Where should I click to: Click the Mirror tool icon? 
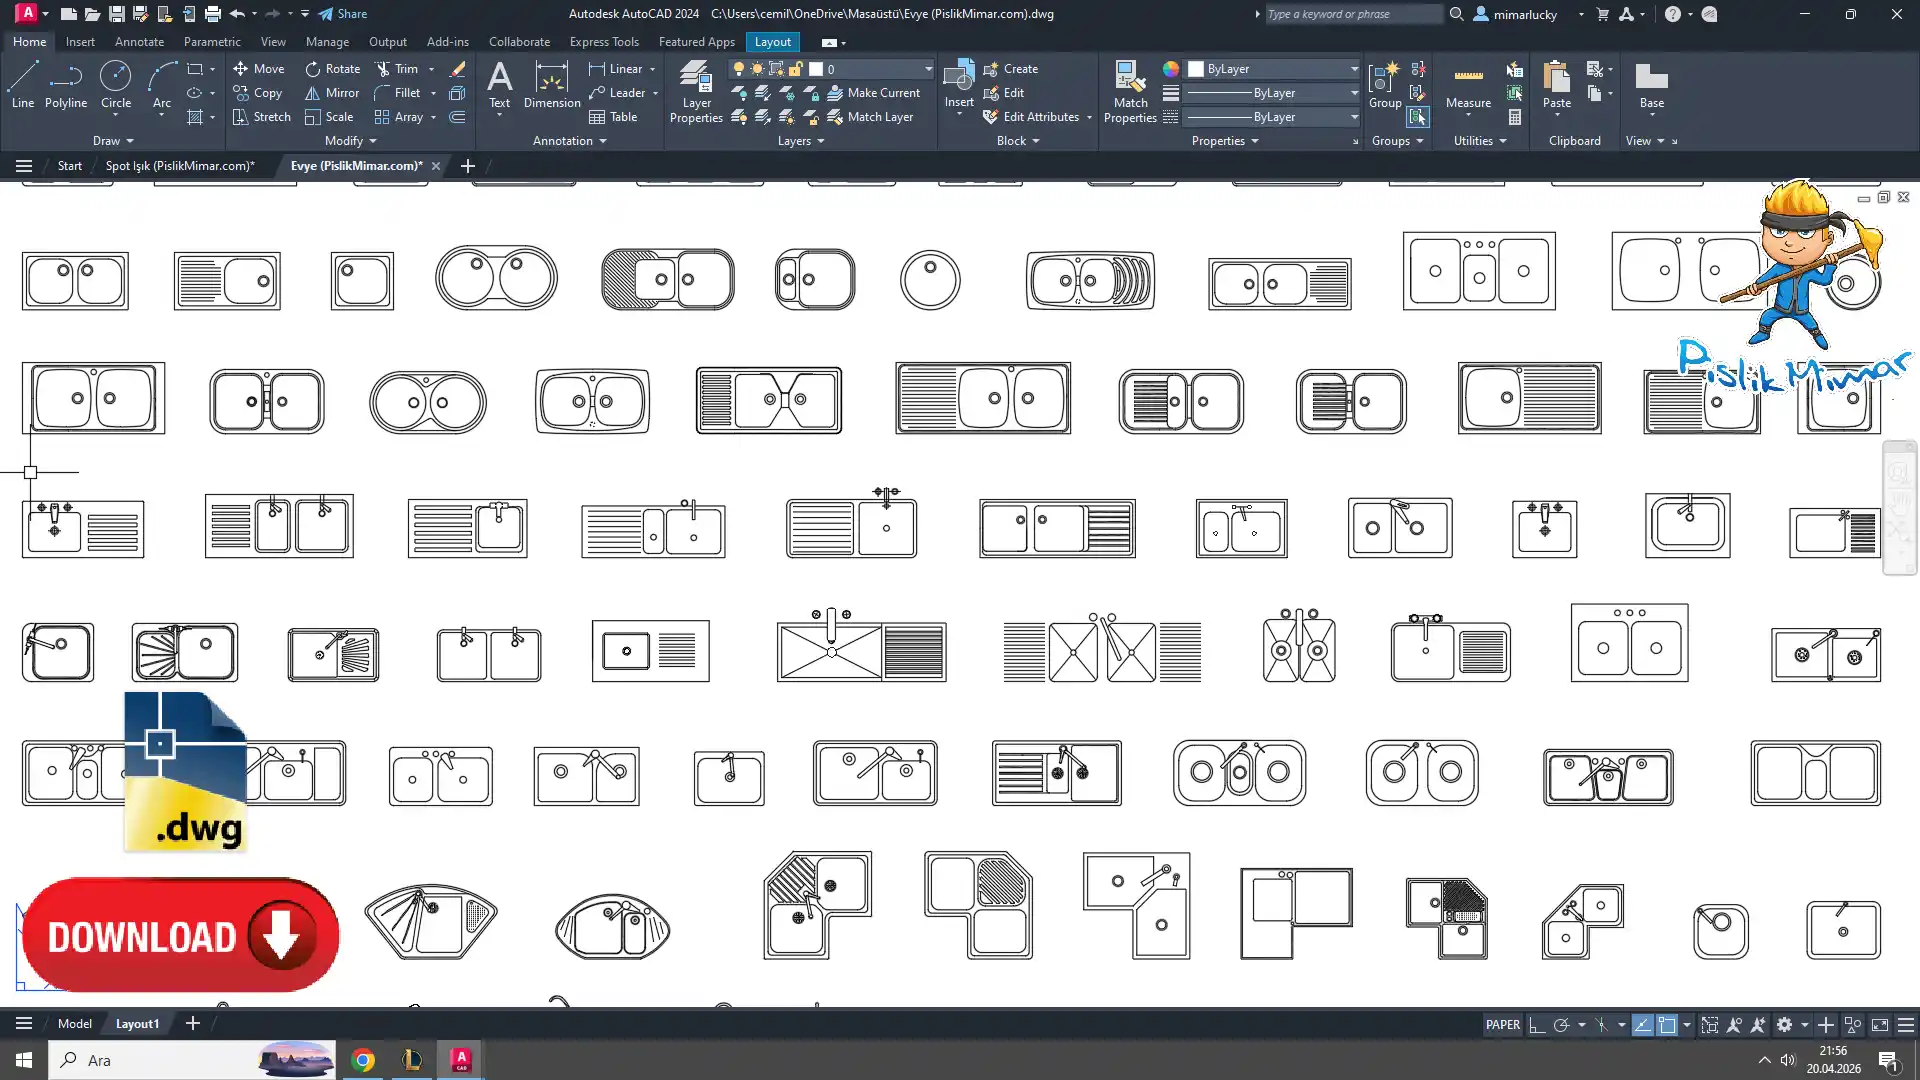pos(313,93)
